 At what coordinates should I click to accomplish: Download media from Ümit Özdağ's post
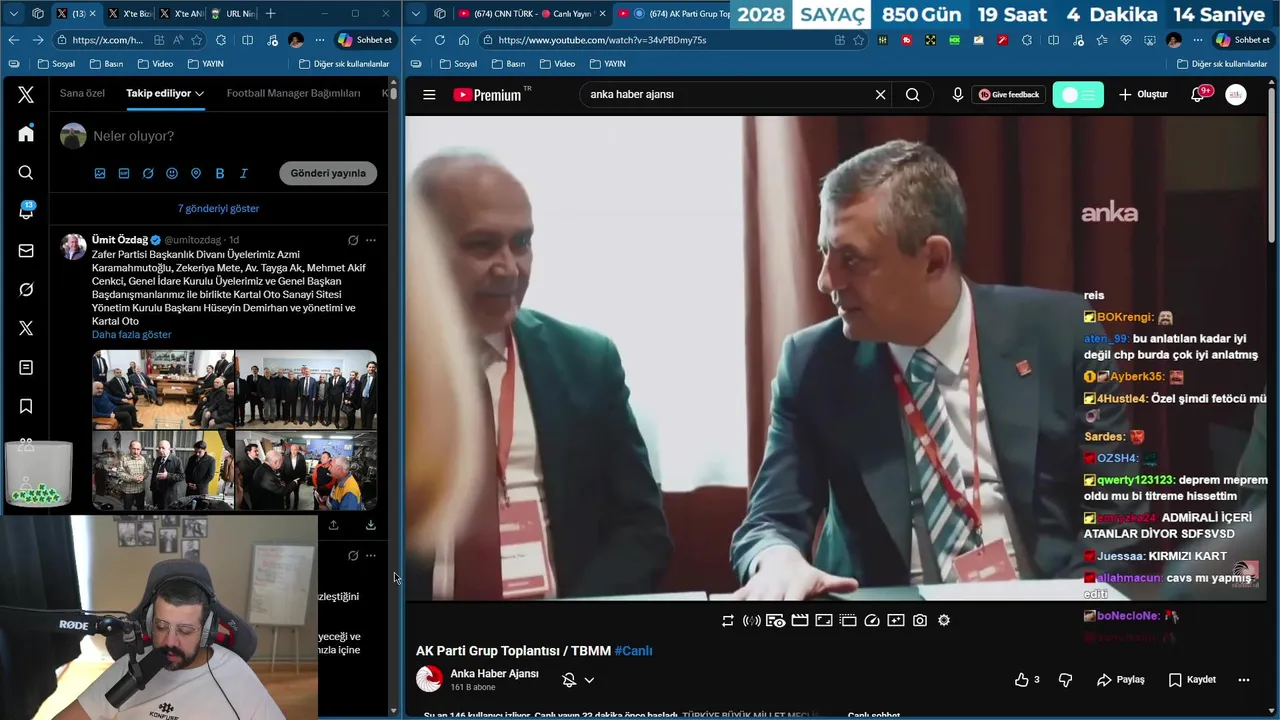point(370,525)
